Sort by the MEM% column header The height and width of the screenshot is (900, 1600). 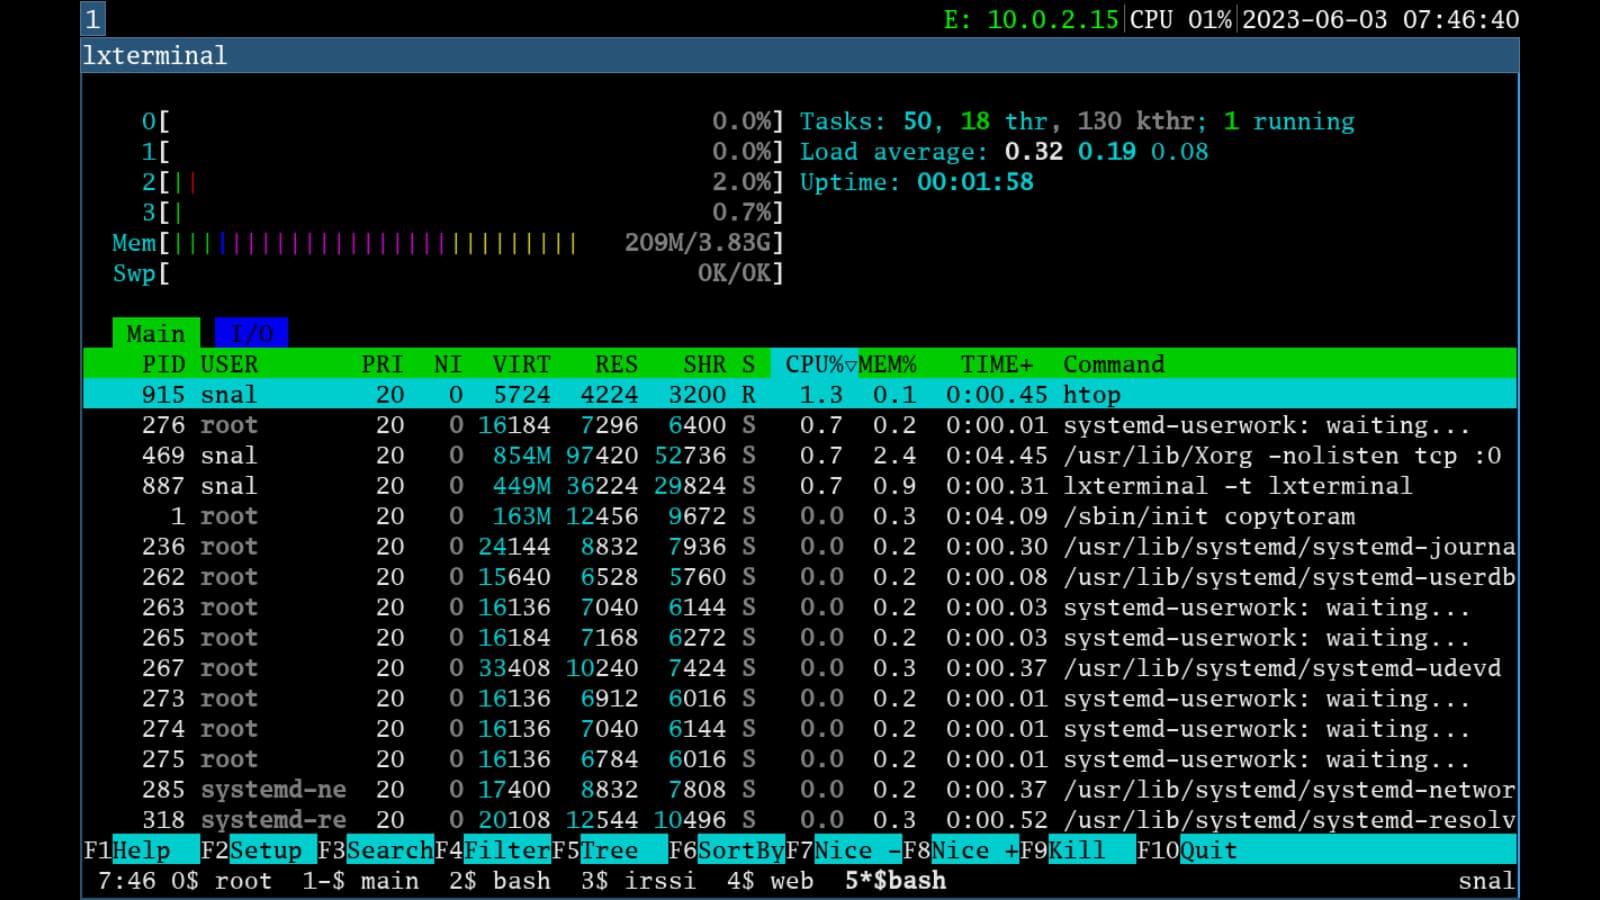point(887,364)
